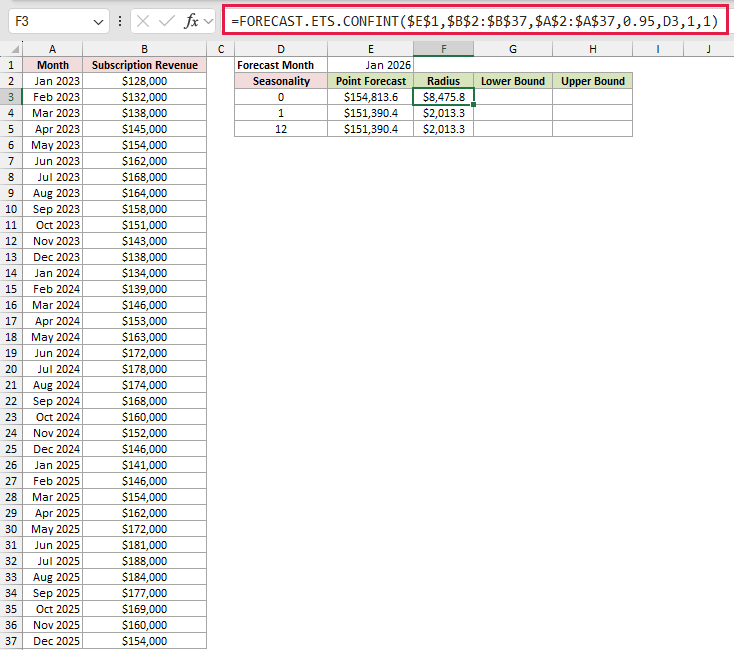Click the Jan 2026 cell

point(370,65)
